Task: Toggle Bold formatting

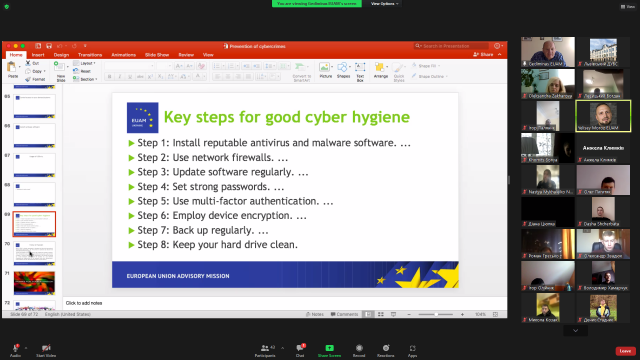Action: [x=109, y=77]
